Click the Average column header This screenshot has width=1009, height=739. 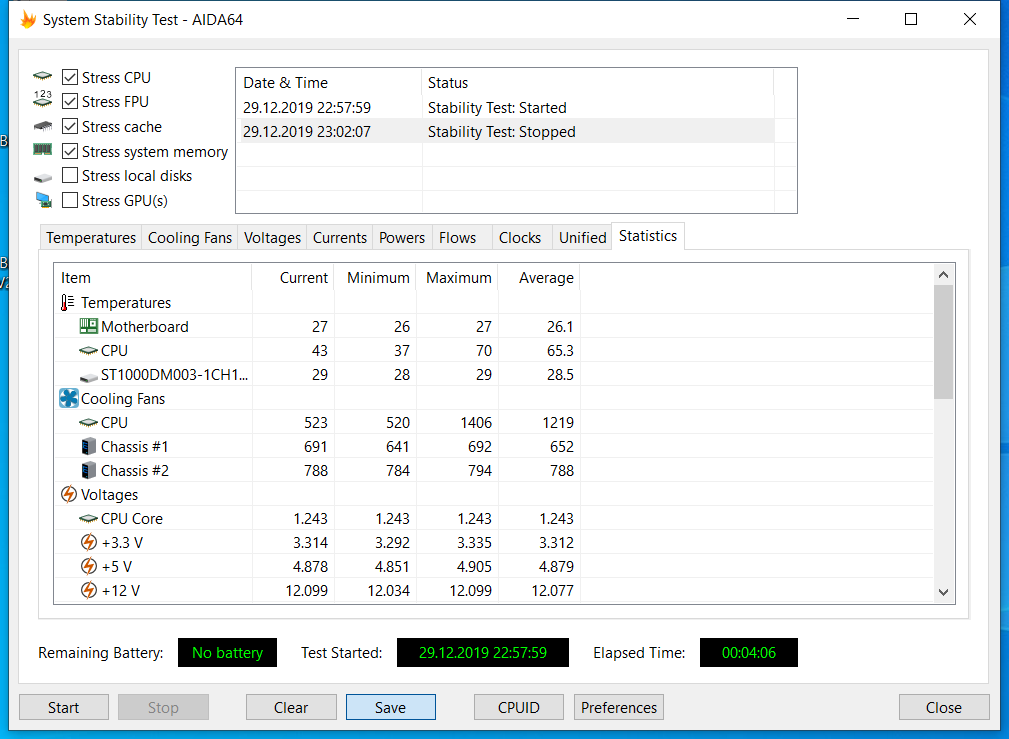click(539, 277)
